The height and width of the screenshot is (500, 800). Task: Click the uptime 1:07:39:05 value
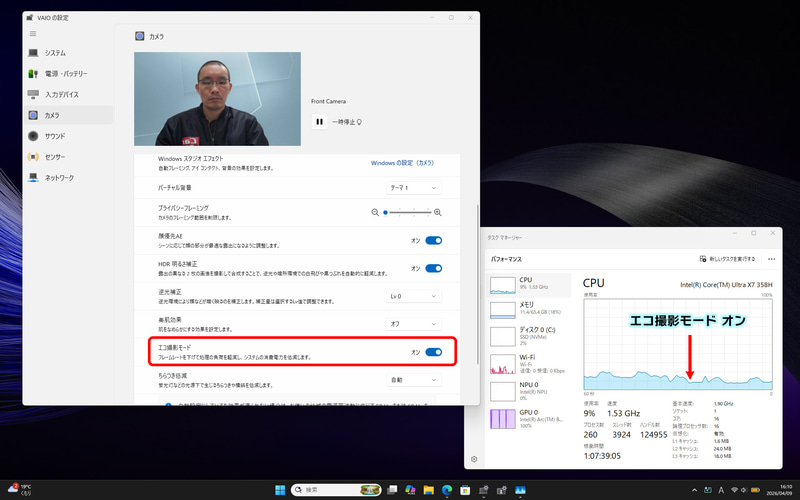tap(602, 456)
